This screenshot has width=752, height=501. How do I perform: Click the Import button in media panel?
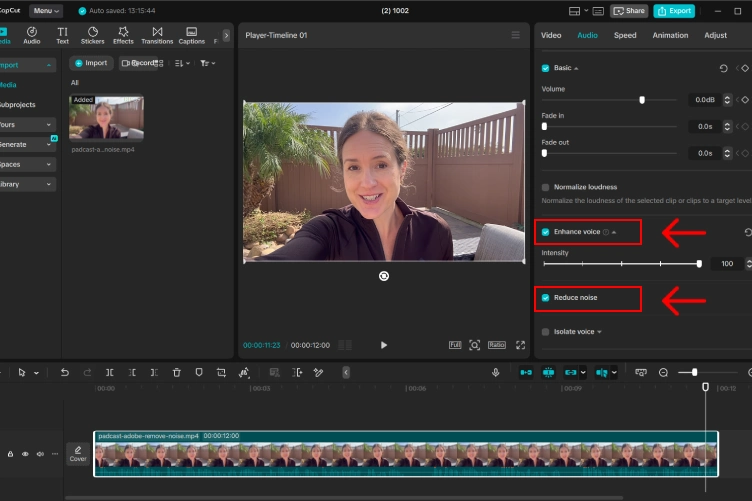coord(91,63)
